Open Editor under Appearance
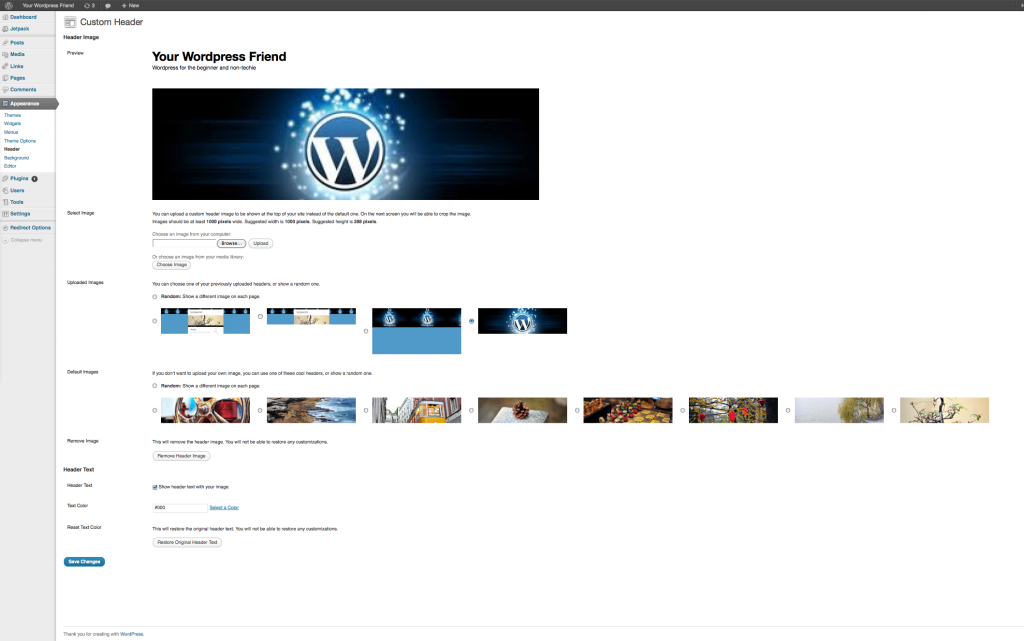 (10, 166)
